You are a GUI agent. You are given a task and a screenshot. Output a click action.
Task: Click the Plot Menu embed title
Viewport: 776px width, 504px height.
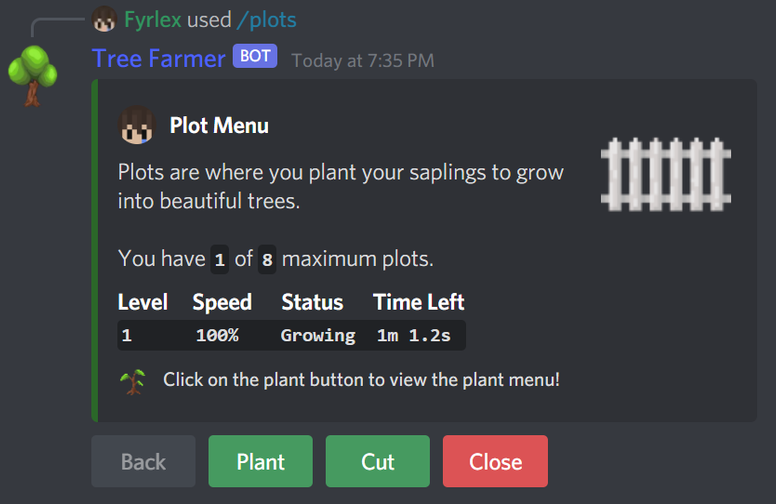coord(219,125)
